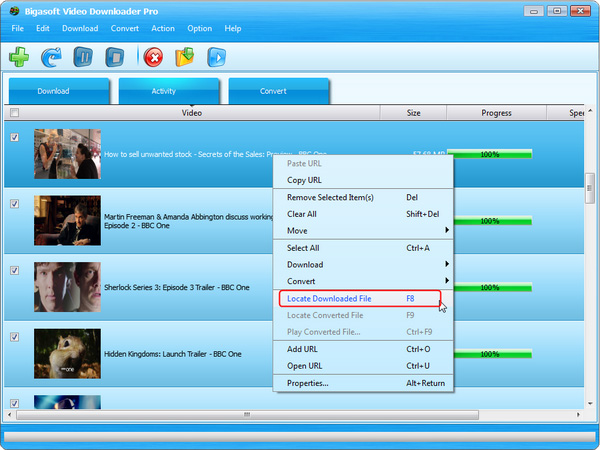
Task: Click the Bigasoft app icon in title bar
Action: [x=15, y=11]
